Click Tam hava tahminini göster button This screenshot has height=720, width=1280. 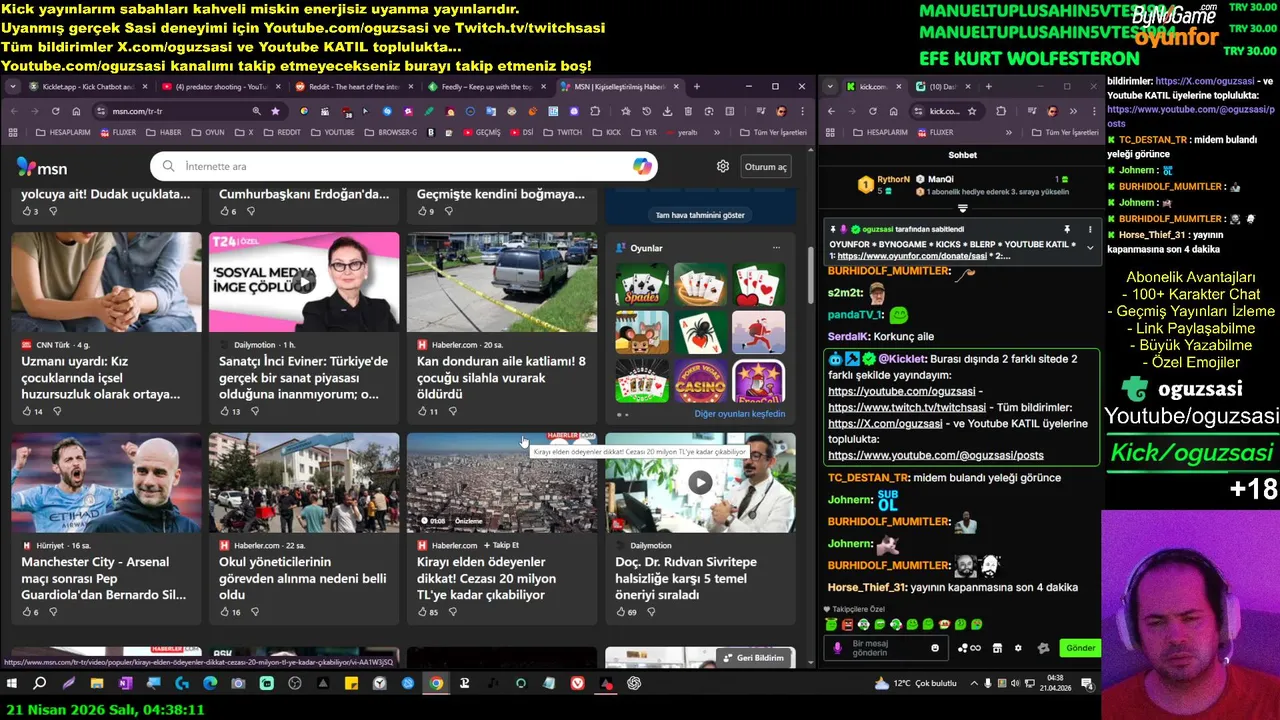(700, 215)
